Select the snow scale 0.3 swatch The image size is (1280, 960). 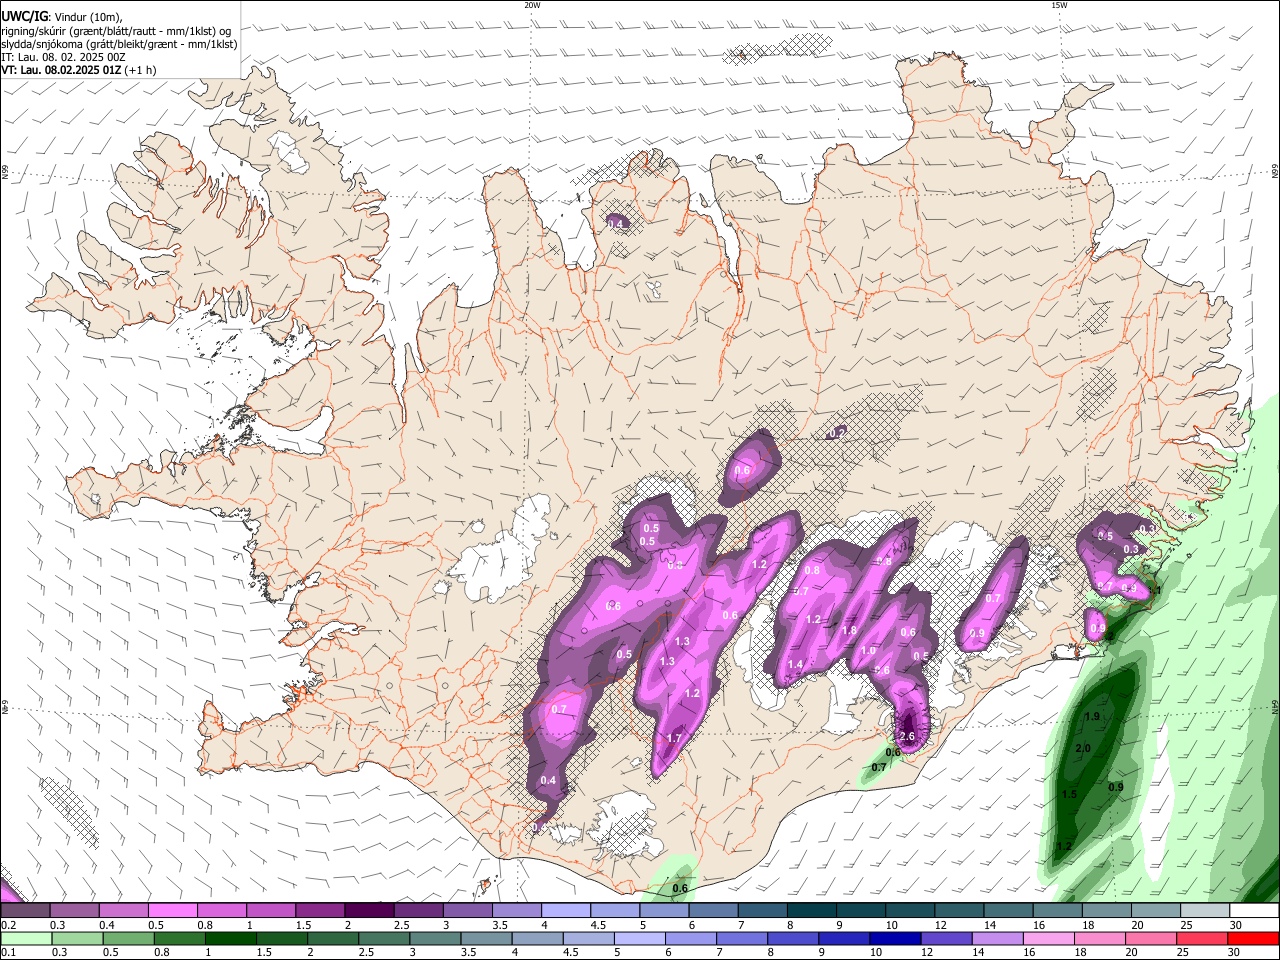tap(74, 910)
